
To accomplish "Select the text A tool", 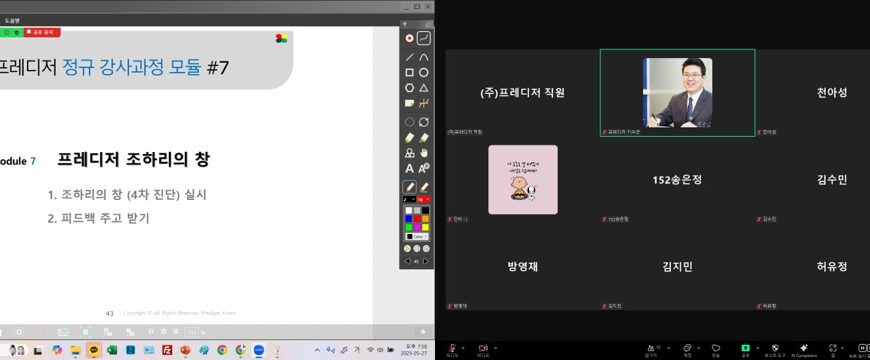I will pyautogui.click(x=409, y=168).
